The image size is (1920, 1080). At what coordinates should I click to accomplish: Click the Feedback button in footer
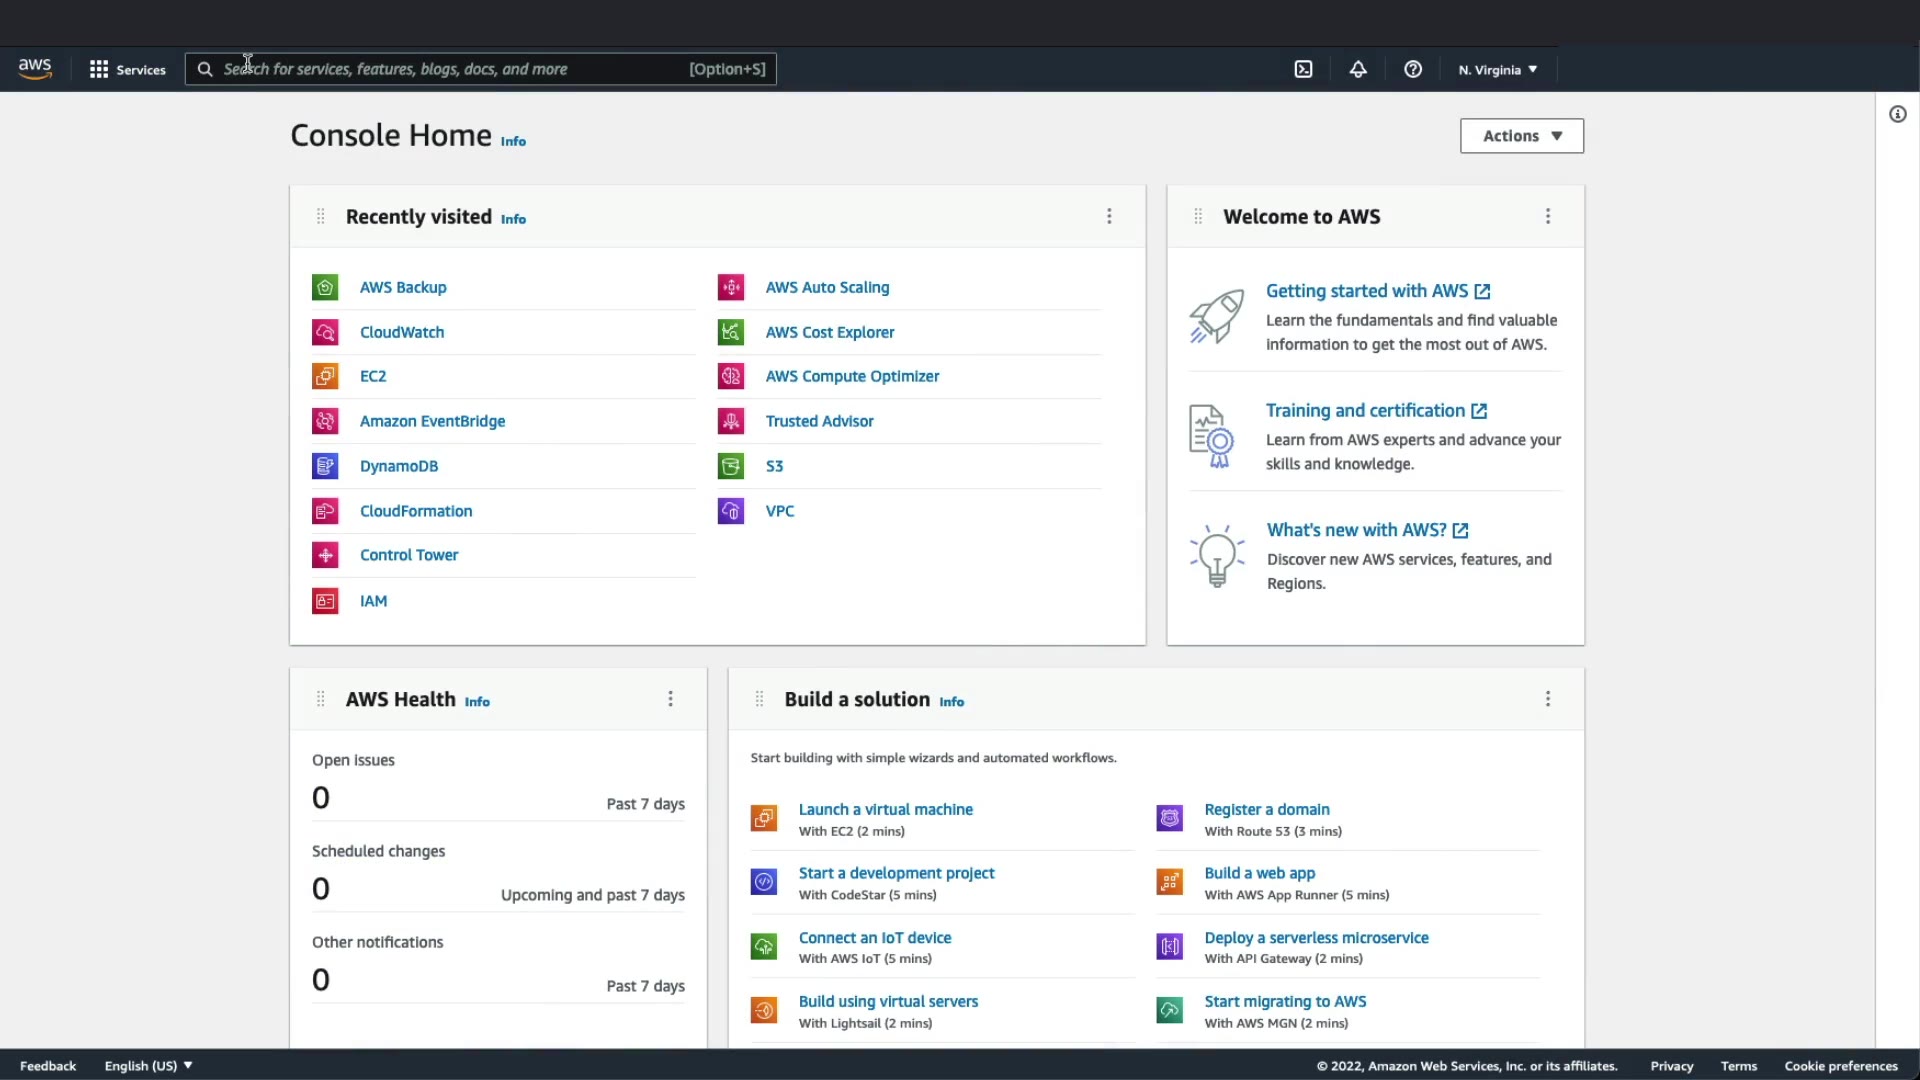pos(48,1066)
